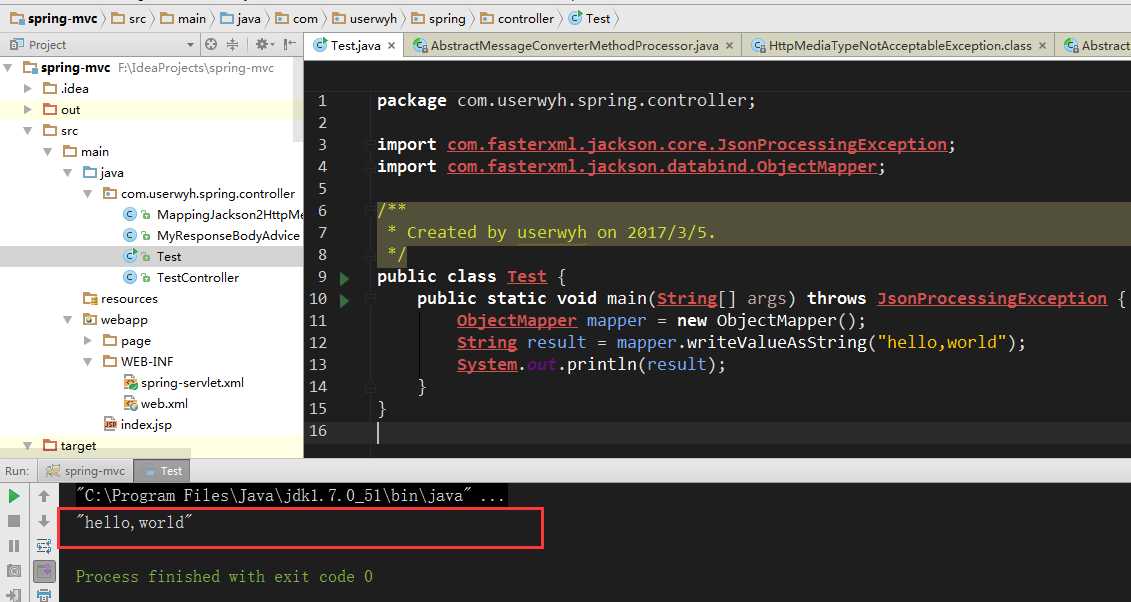Viewport: 1131px width, 602px height.
Task: Click the camera Dump Threads icon
Action: click(x=14, y=571)
